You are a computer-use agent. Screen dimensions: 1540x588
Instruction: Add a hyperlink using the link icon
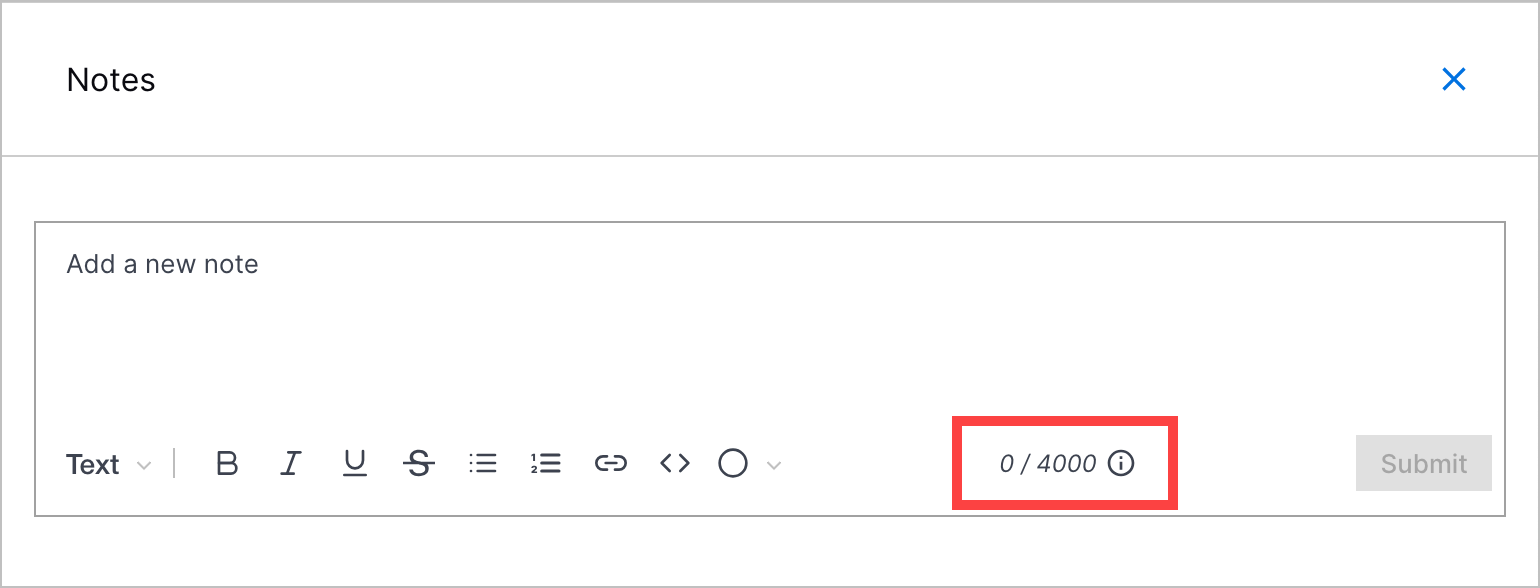point(611,464)
